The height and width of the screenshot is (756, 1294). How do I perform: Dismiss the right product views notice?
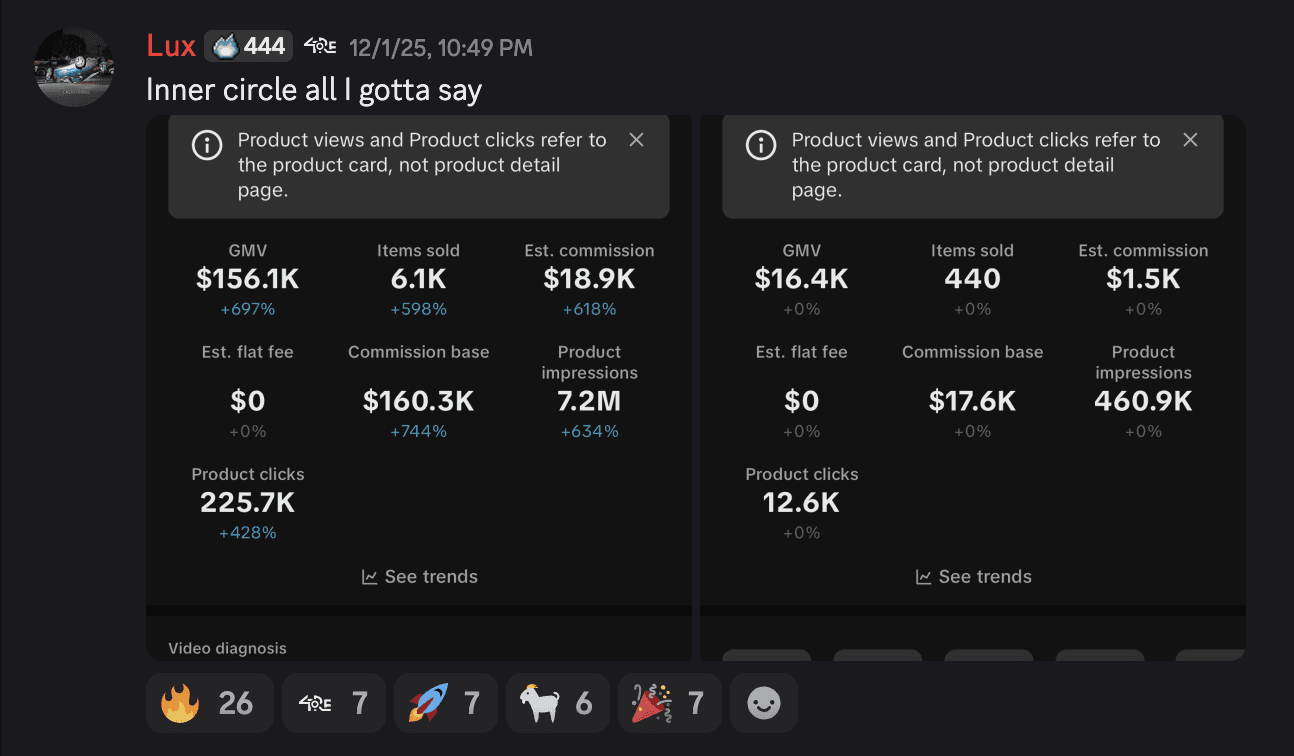pos(1190,140)
